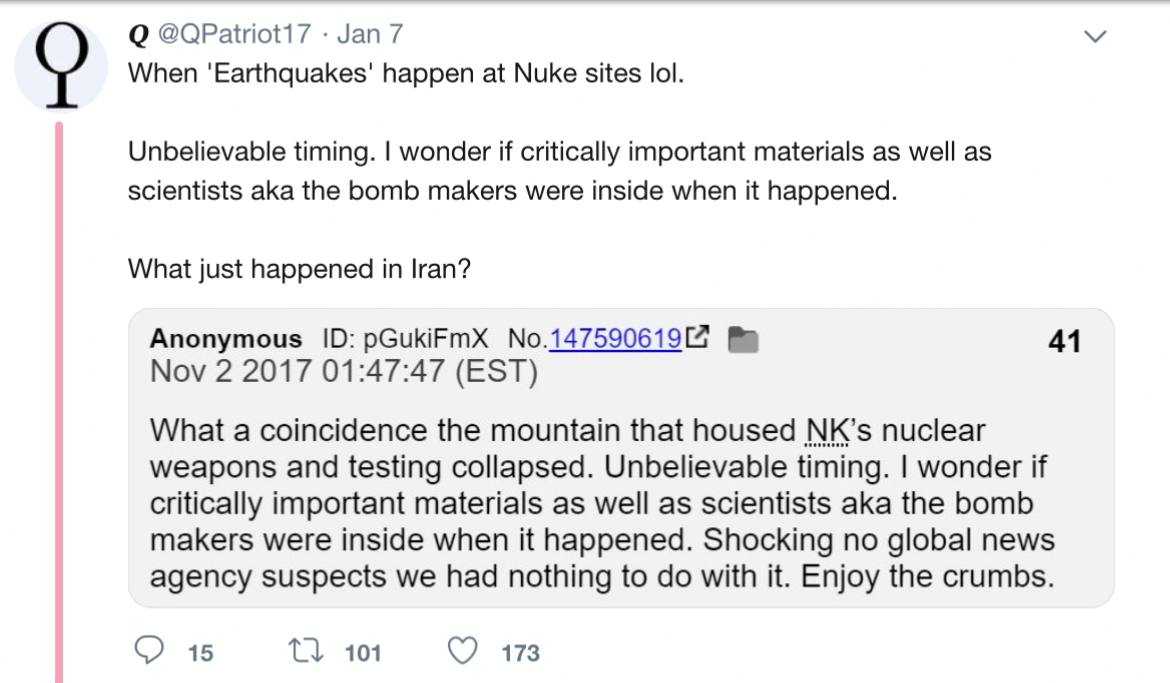Click the Nov 2 2017 post timestamp
Image resolution: width=1170 pixels, height=683 pixels.
click(x=343, y=372)
